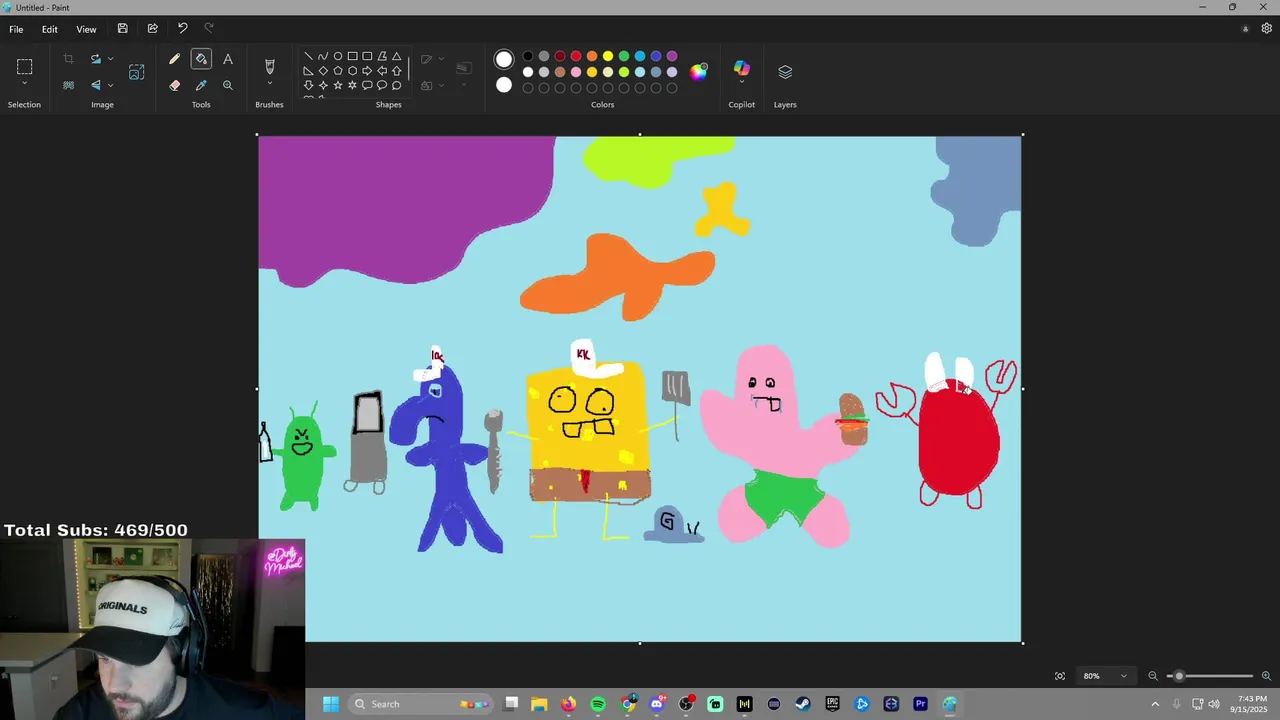
Task: Choose the Diamond shape
Action: 323,71
